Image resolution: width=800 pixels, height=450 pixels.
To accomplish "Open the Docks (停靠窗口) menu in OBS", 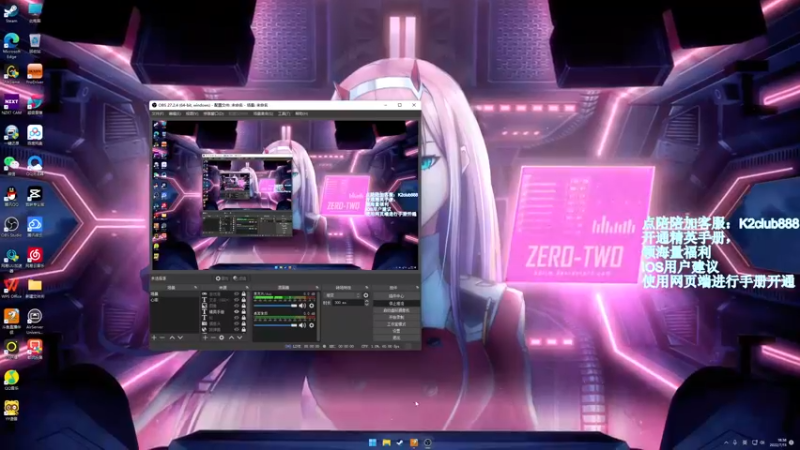I will (x=214, y=114).
